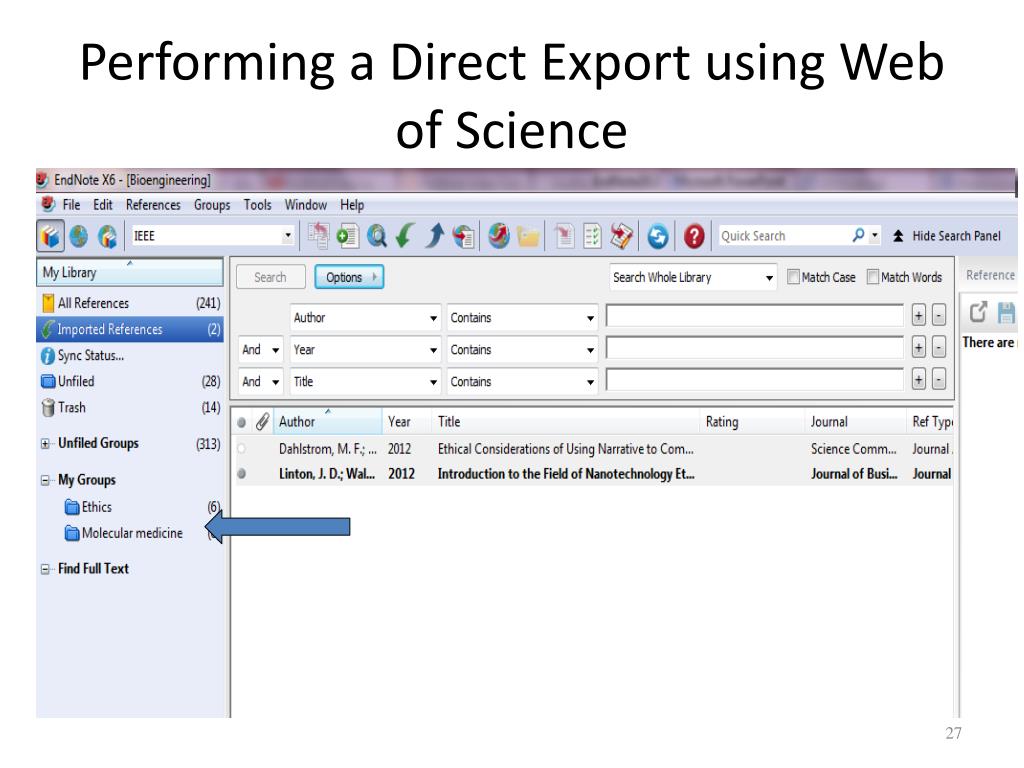The image size is (1024, 768).
Task: Sort references by Journal column header
Action: point(855,422)
